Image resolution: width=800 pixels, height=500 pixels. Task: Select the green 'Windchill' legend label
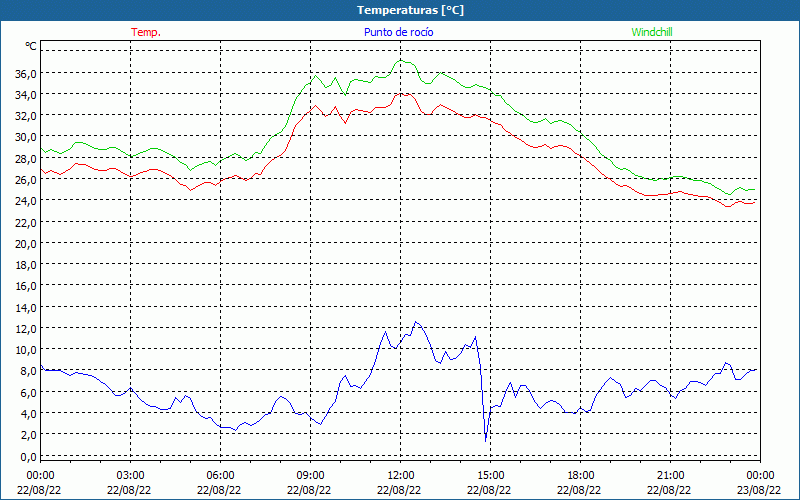(x=652, y=32)
